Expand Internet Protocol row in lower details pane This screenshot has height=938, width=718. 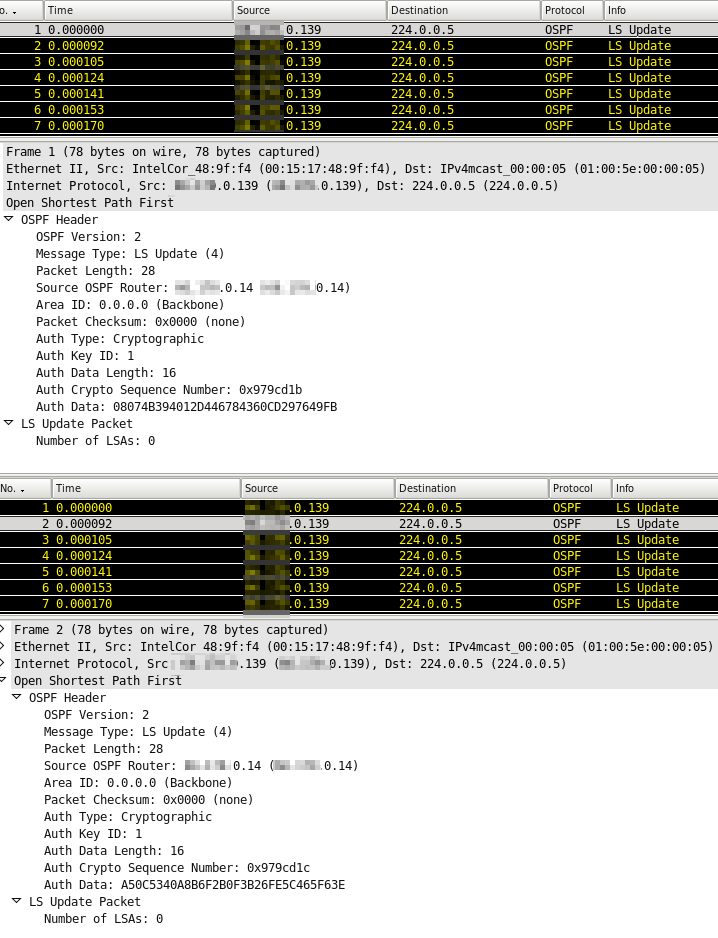point(3,664)
